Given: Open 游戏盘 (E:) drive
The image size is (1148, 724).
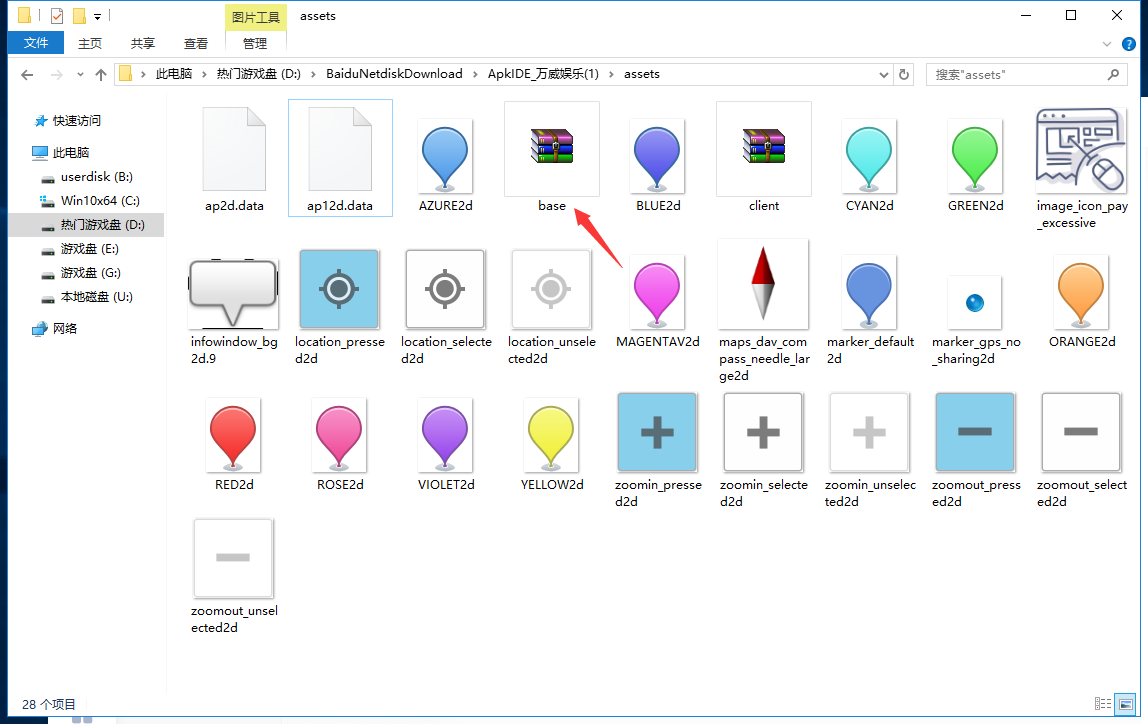Looking at the screenshot, I should [x=89, y=249].
